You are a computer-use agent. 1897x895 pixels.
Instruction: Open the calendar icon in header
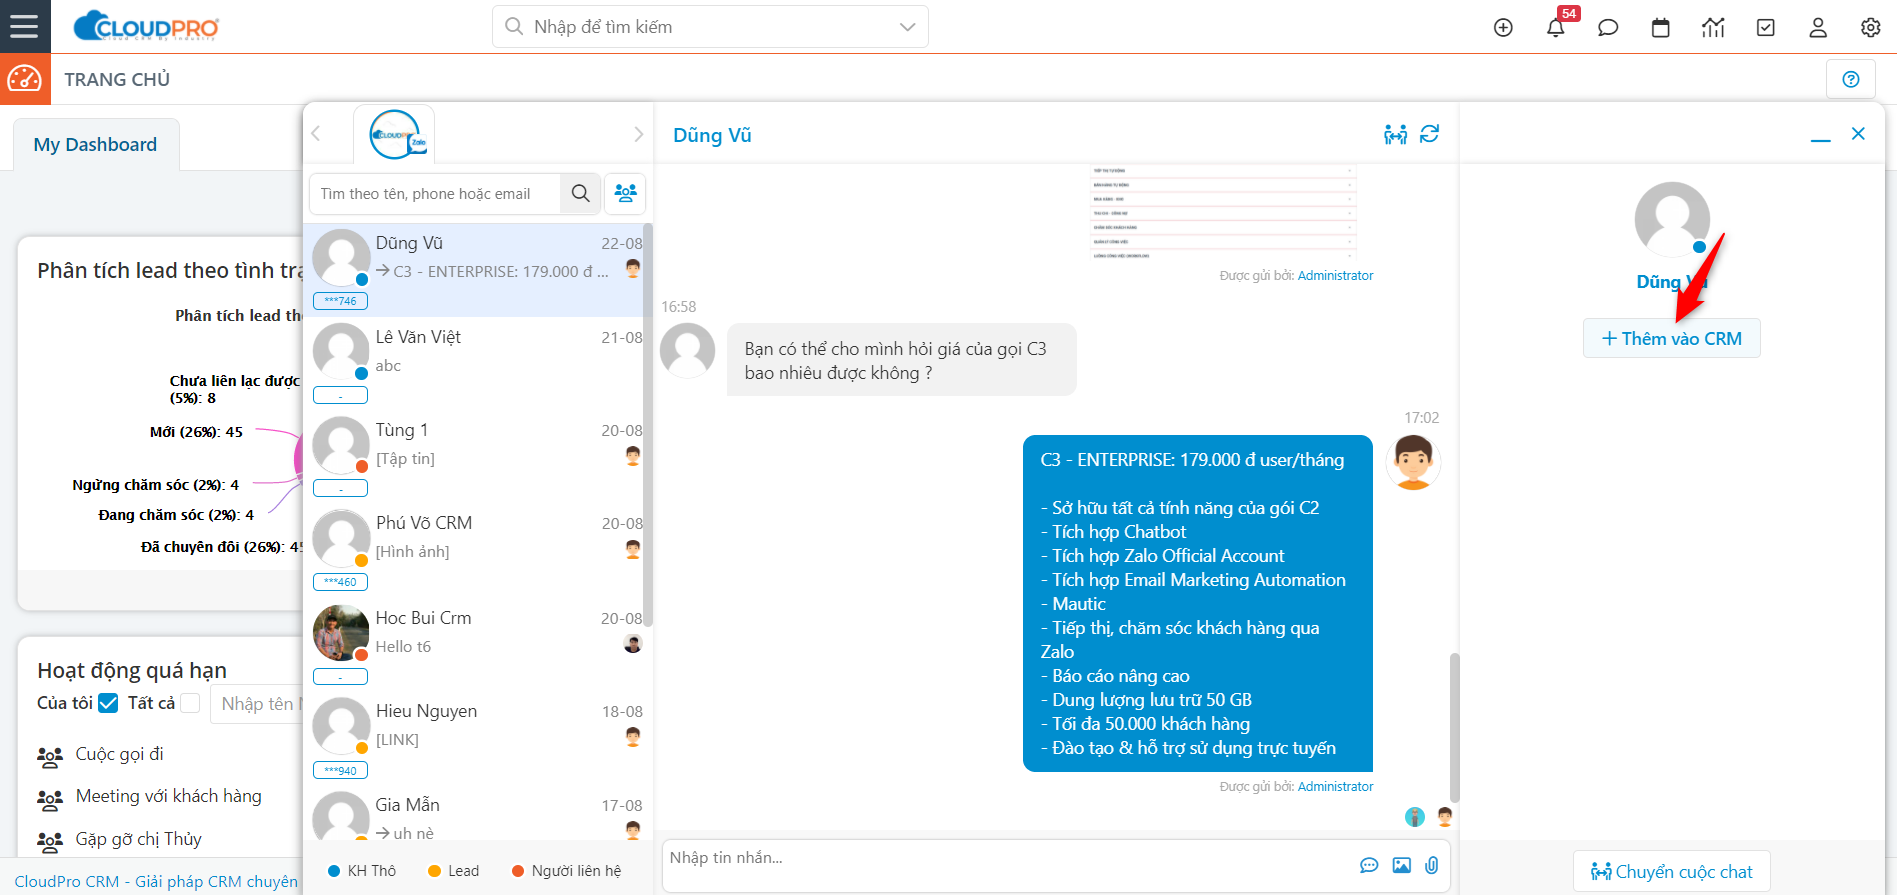(x=1661, y=28)
